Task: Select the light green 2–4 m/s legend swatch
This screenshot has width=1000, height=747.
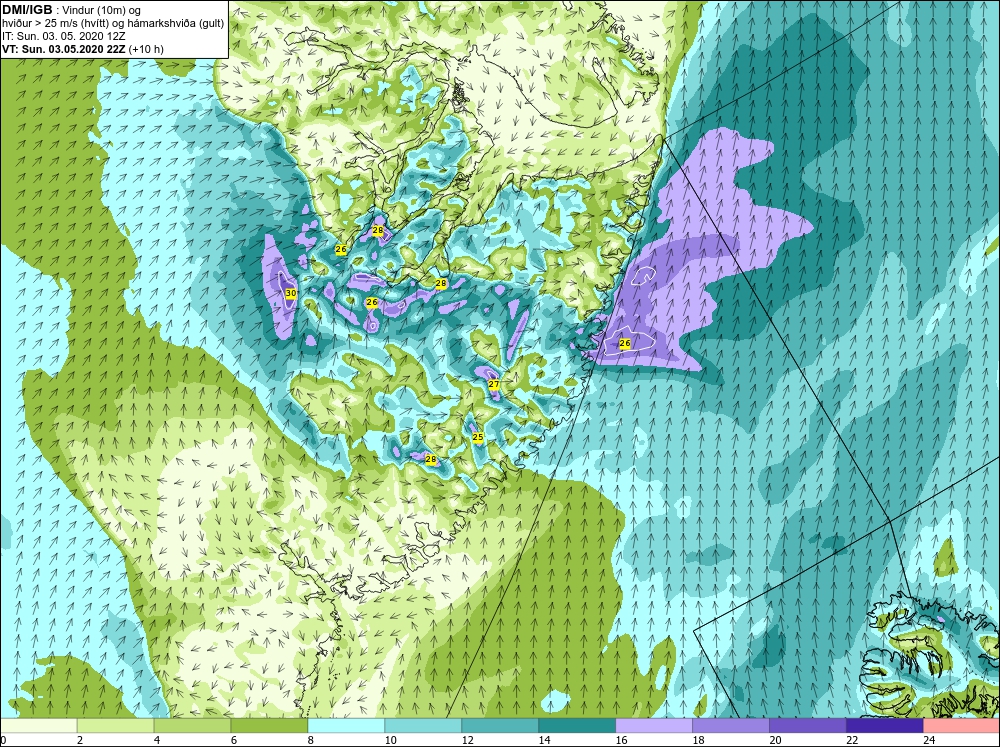Action: [115, 725]
